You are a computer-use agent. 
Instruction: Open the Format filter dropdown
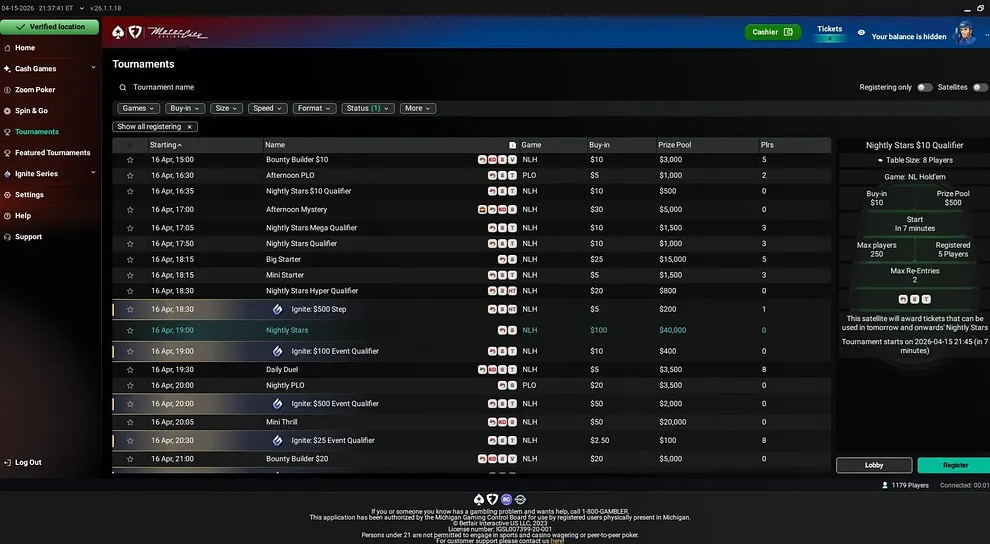(314, 109)
